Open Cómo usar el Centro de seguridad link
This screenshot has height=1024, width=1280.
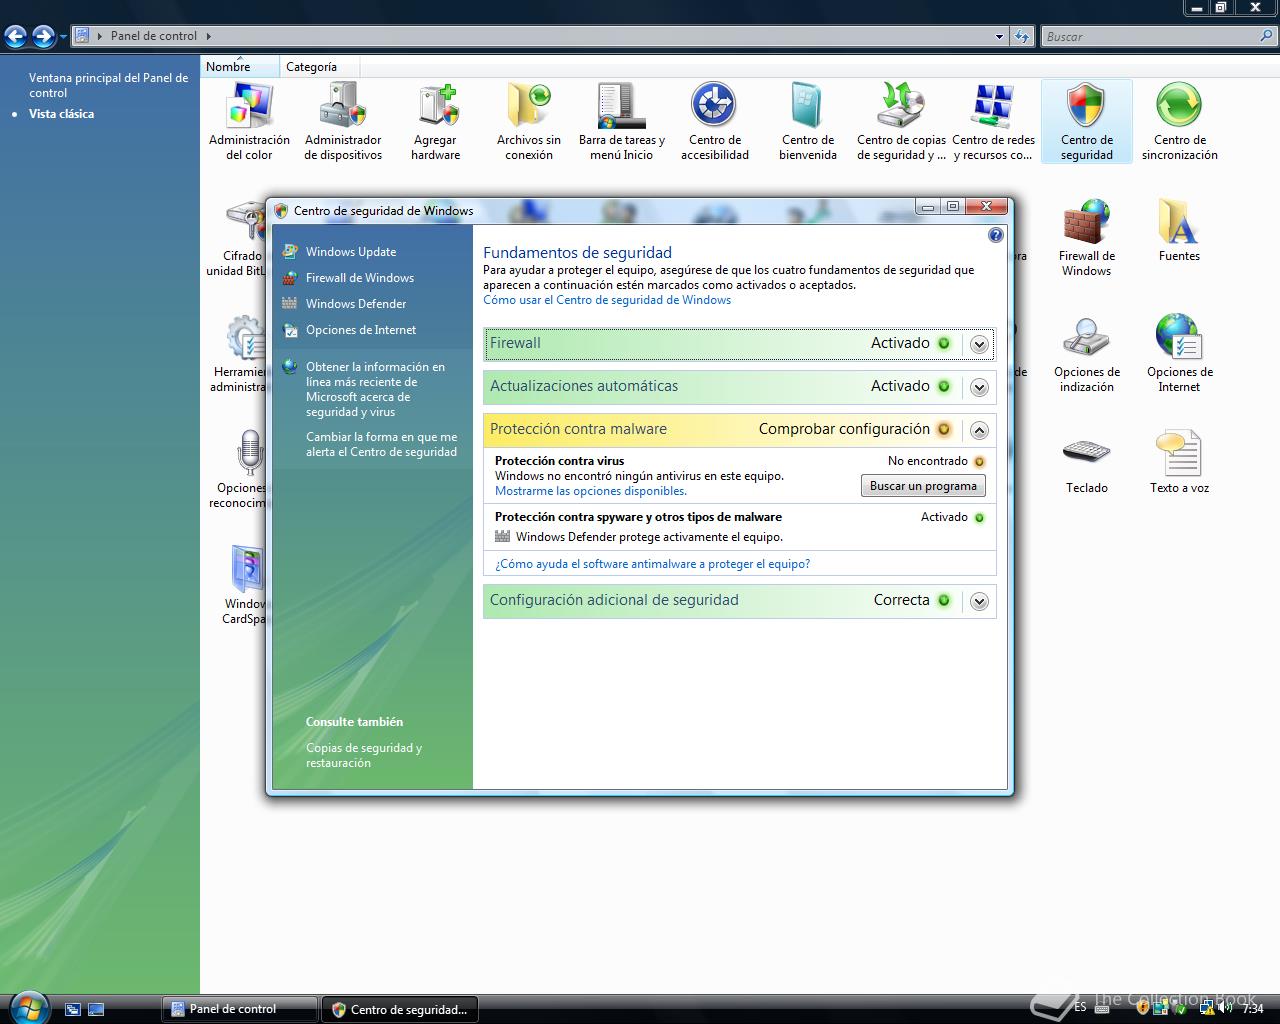(607, 300)
